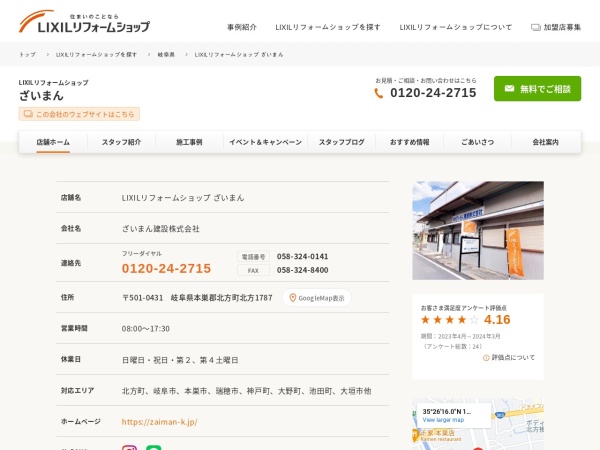Image resolution: width=600 pixels, height=450 pixels.
Task: Click the 35°26'16.0"N coordinates label on the map
Action: click(447, 412)
